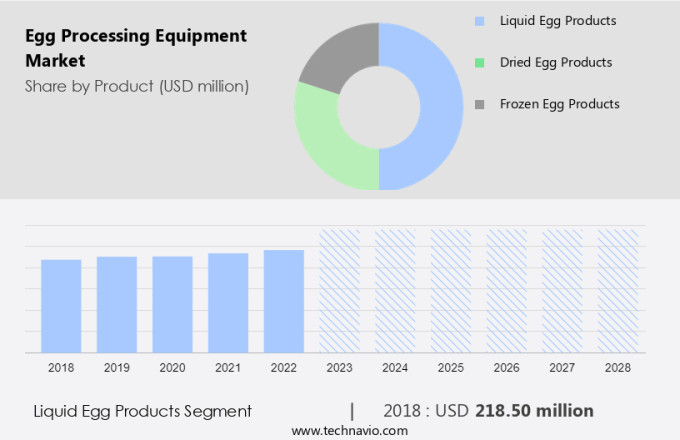Select the Liquid Egg Products legend label
Image resolution: width=680 pixels, height=440 pixels.
pos(557,21)
